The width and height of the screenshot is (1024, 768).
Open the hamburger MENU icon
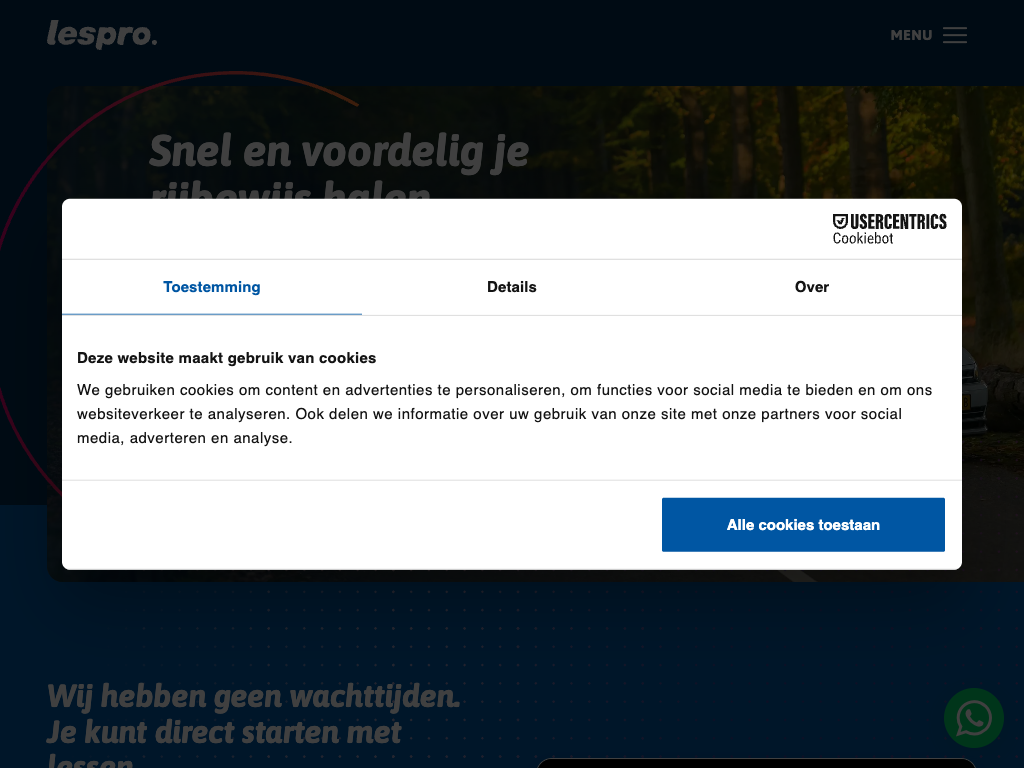(955, 35)
